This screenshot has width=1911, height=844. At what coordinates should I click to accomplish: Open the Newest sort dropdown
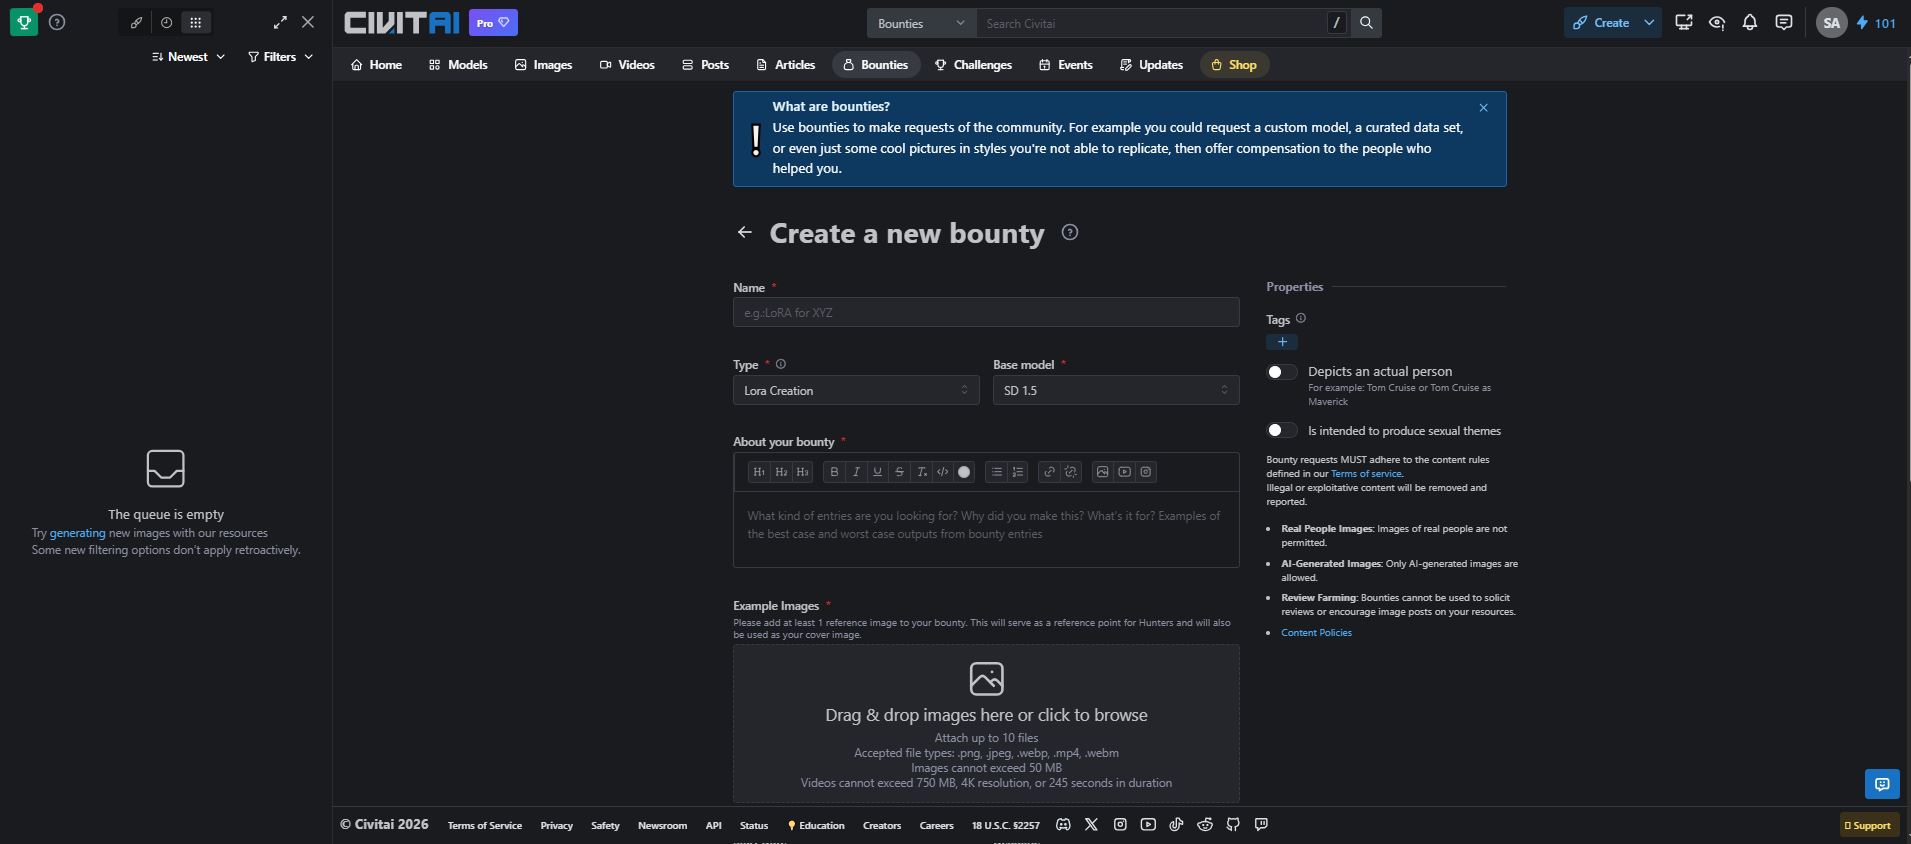188,57
